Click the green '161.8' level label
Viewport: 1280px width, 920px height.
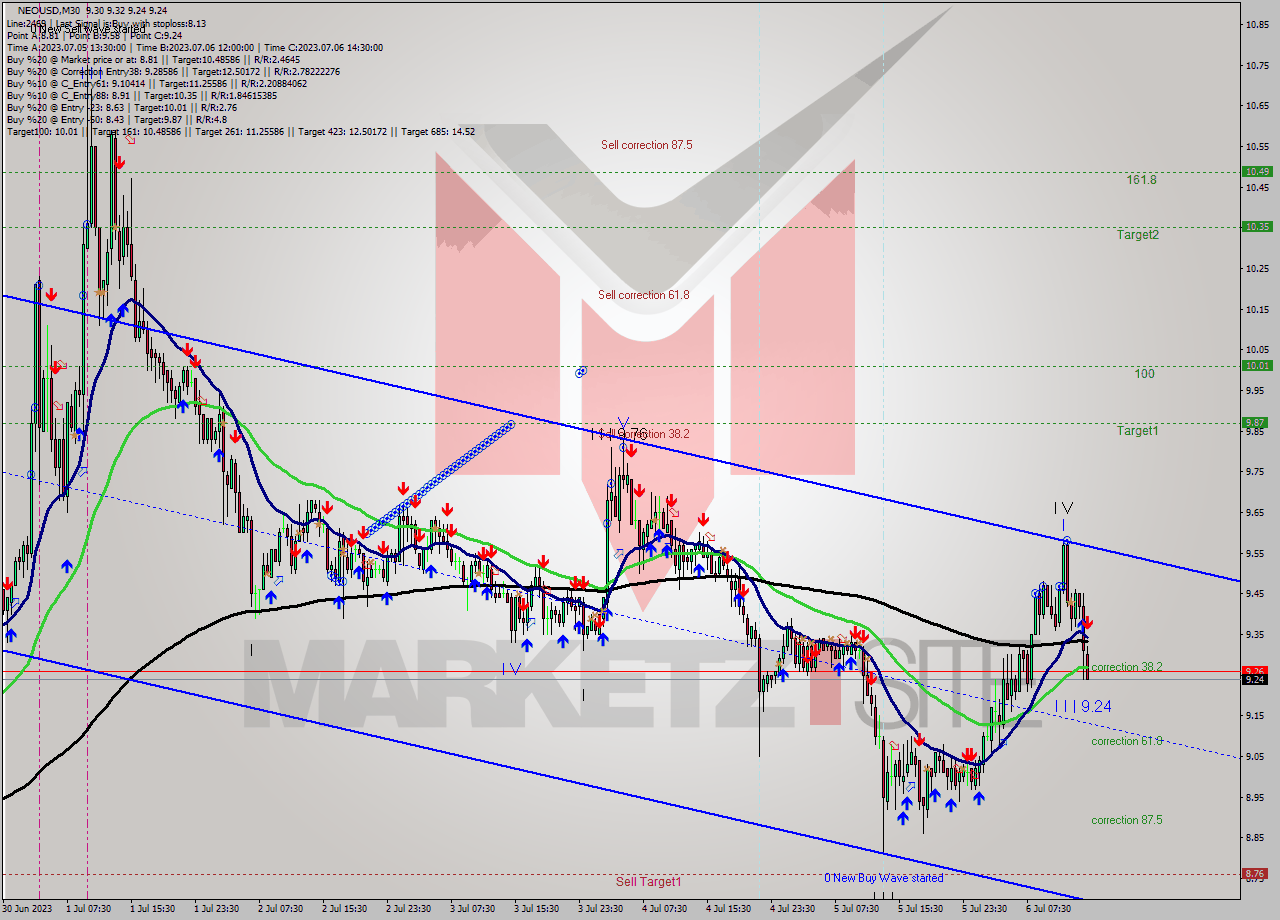[1141, 180]
